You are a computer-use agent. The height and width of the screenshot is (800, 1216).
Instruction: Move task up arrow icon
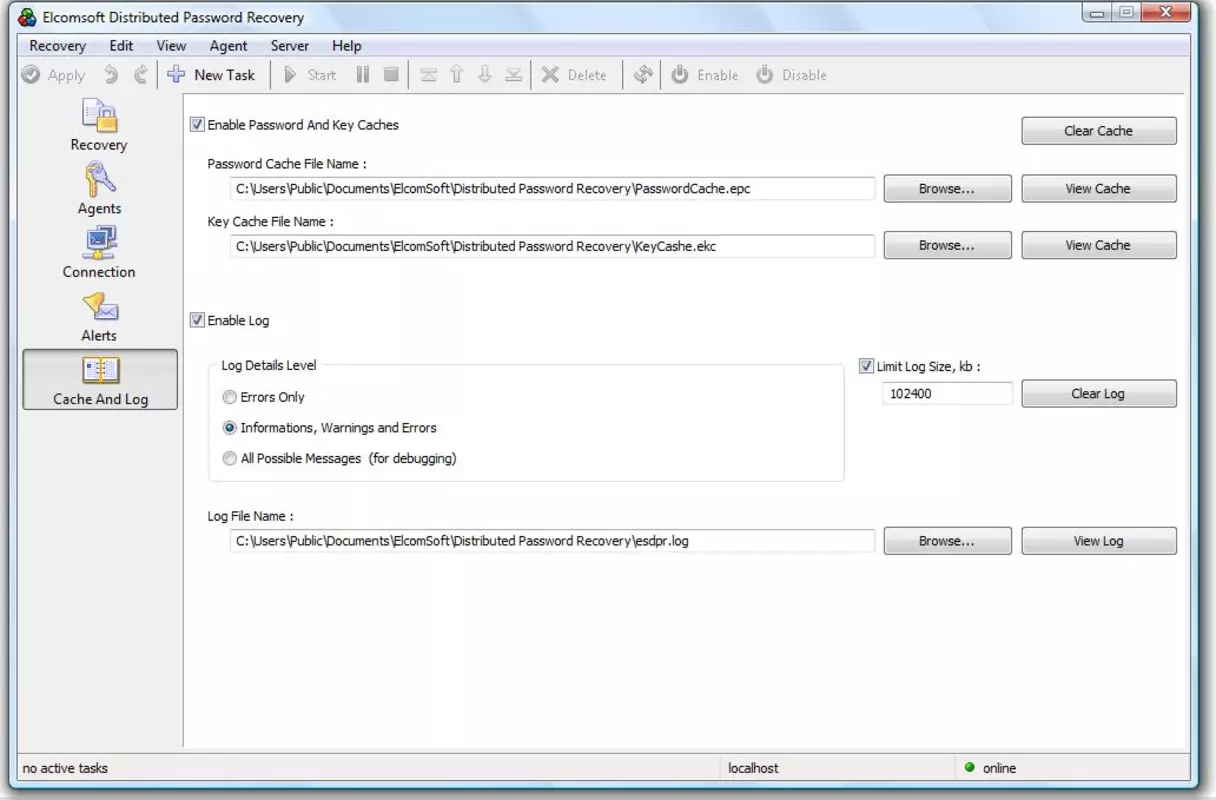456,75
